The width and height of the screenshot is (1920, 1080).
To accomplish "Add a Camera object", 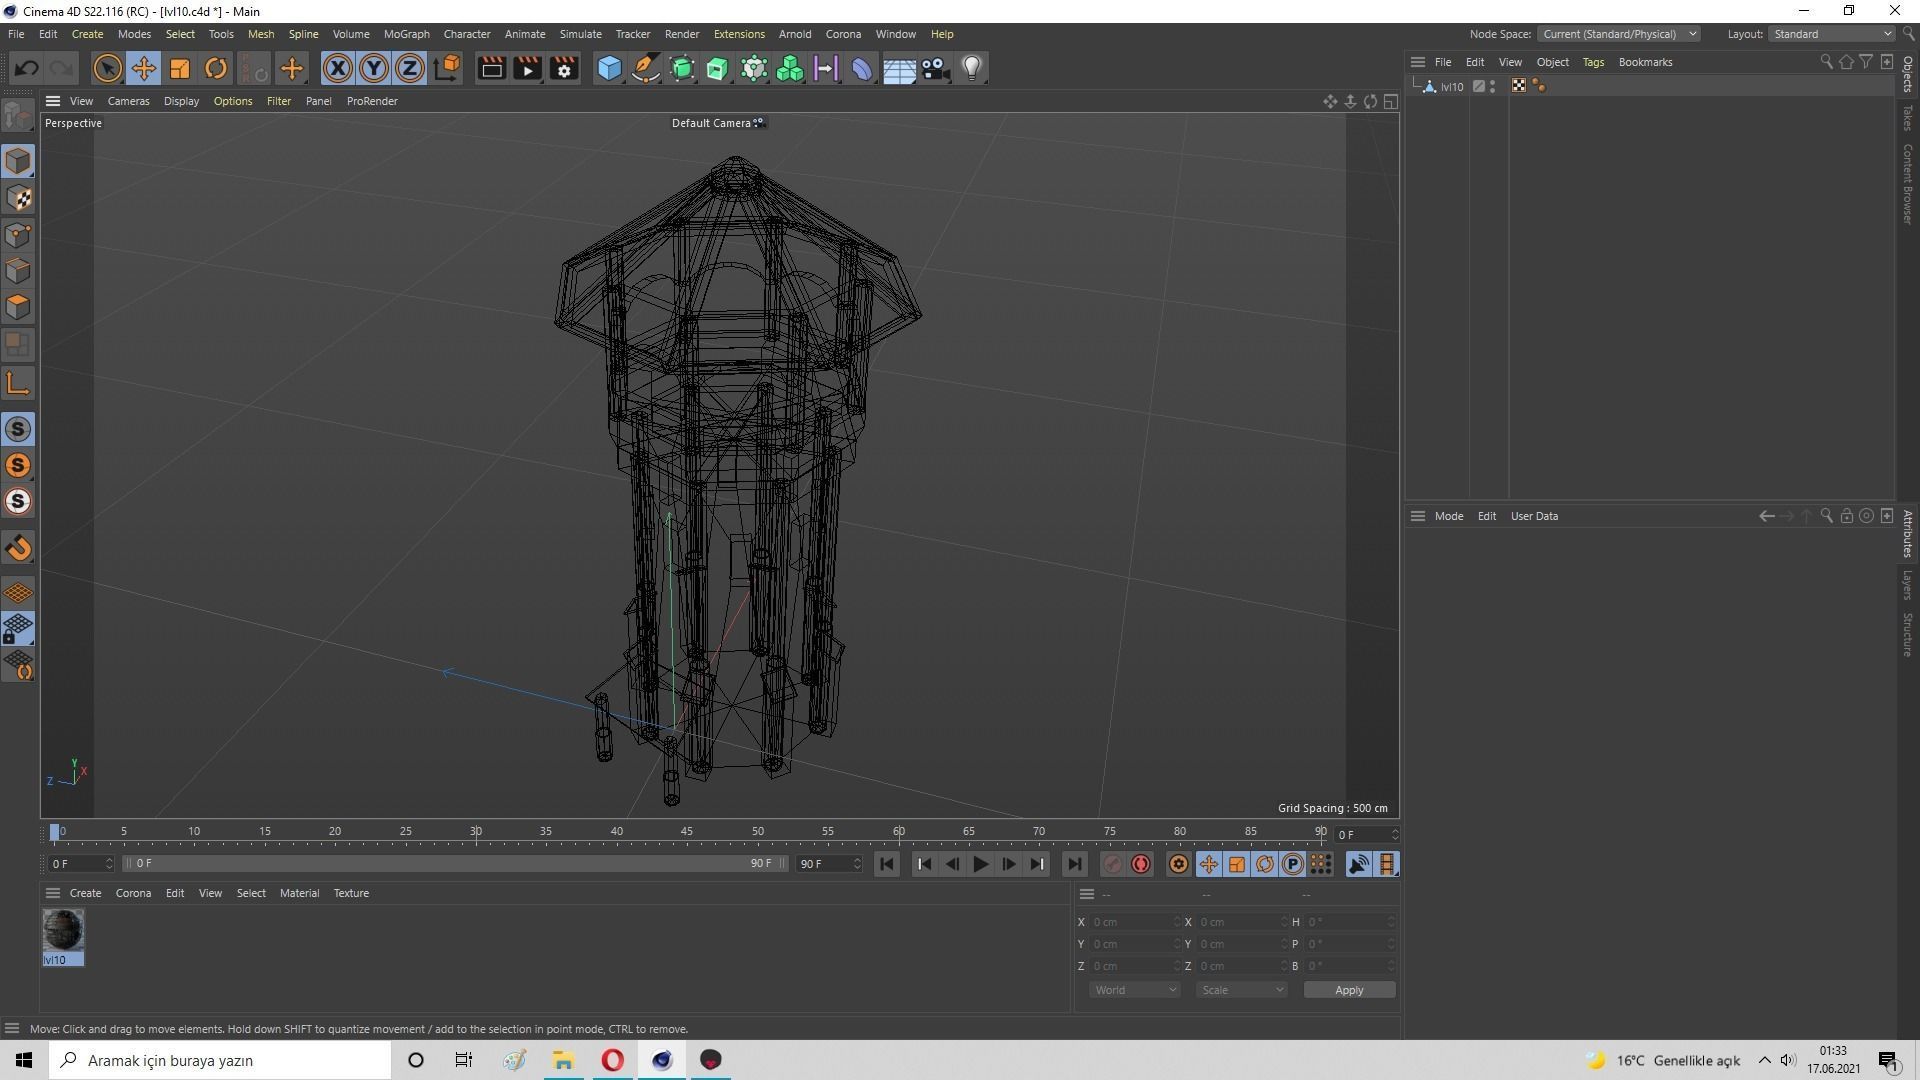I will coord(935,68).
